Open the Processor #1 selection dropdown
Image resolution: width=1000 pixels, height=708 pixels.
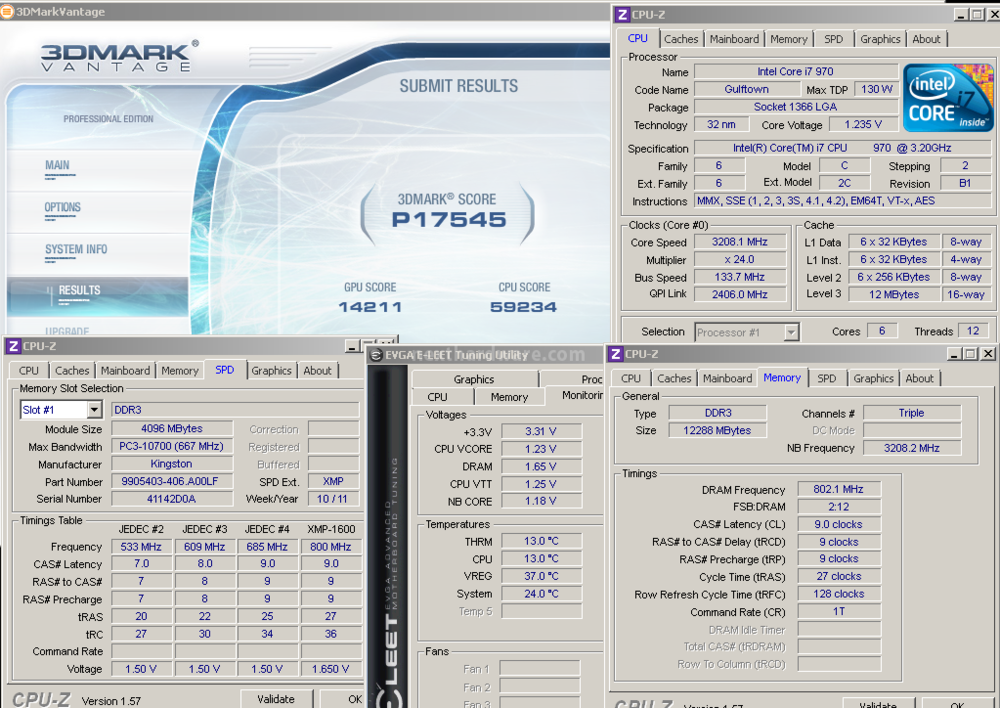(791, 332)
